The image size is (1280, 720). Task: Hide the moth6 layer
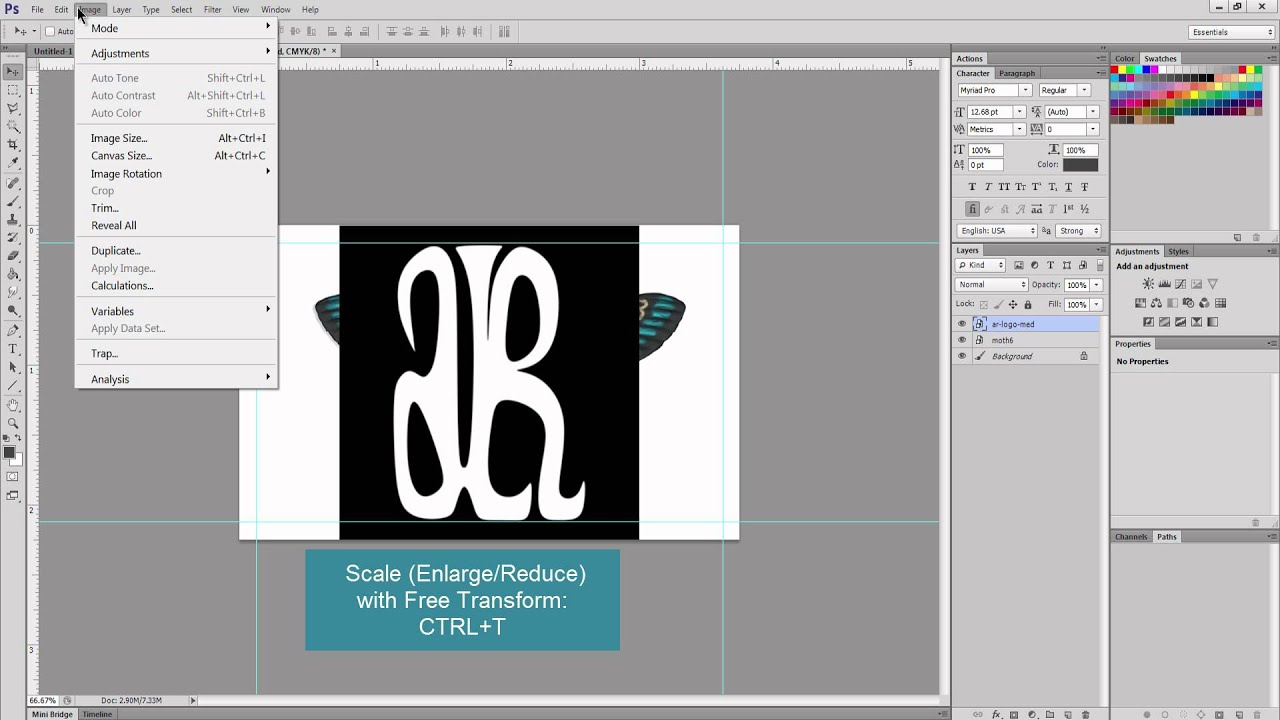point(962,340)
